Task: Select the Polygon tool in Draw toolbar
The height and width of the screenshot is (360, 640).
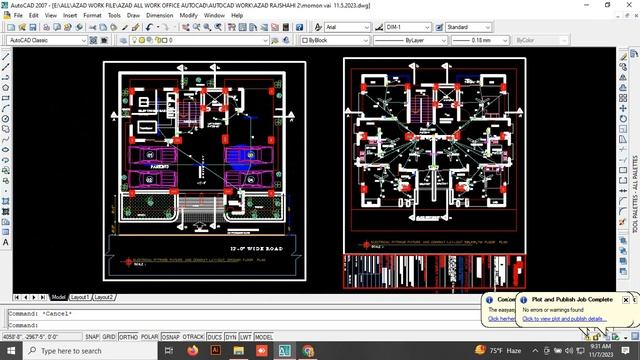Action: coord(6,88)
